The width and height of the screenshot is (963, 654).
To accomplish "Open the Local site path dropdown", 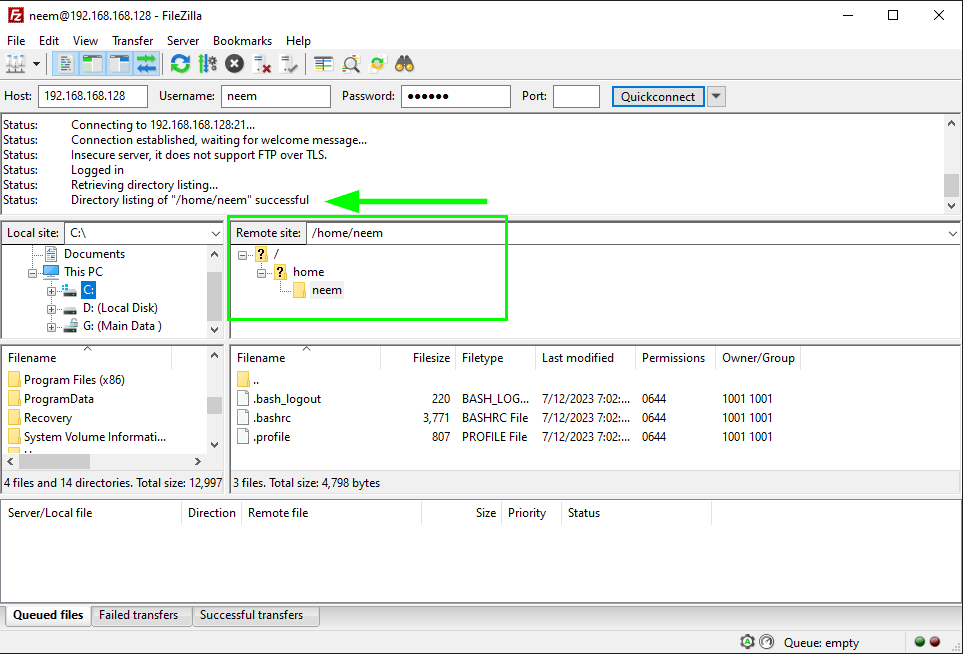I will (216, 233).
